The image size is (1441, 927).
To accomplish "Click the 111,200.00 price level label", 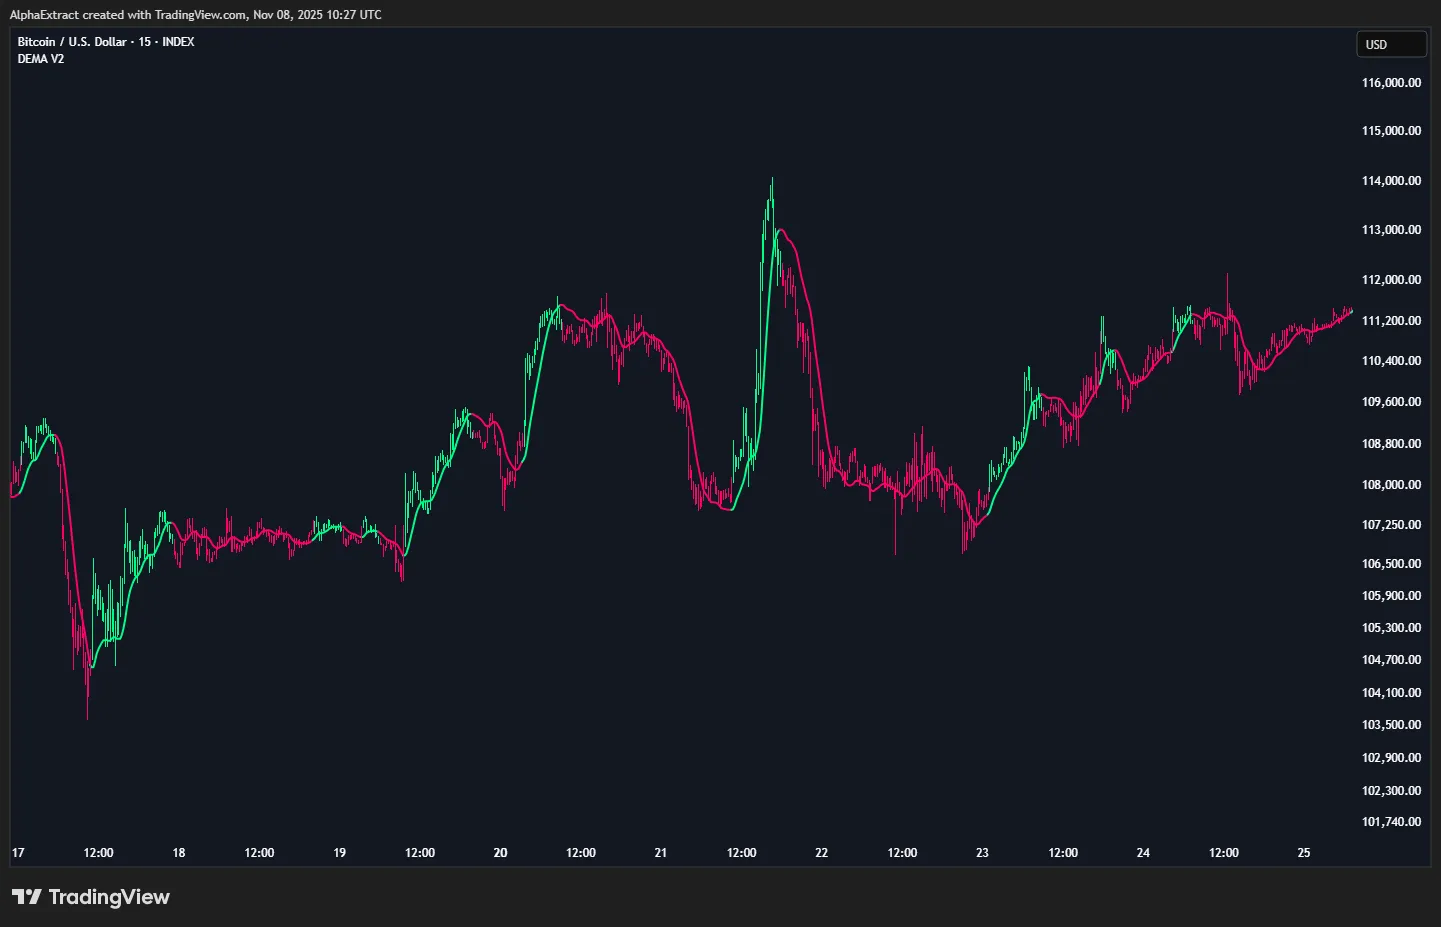I will [x=1391, y=321].
